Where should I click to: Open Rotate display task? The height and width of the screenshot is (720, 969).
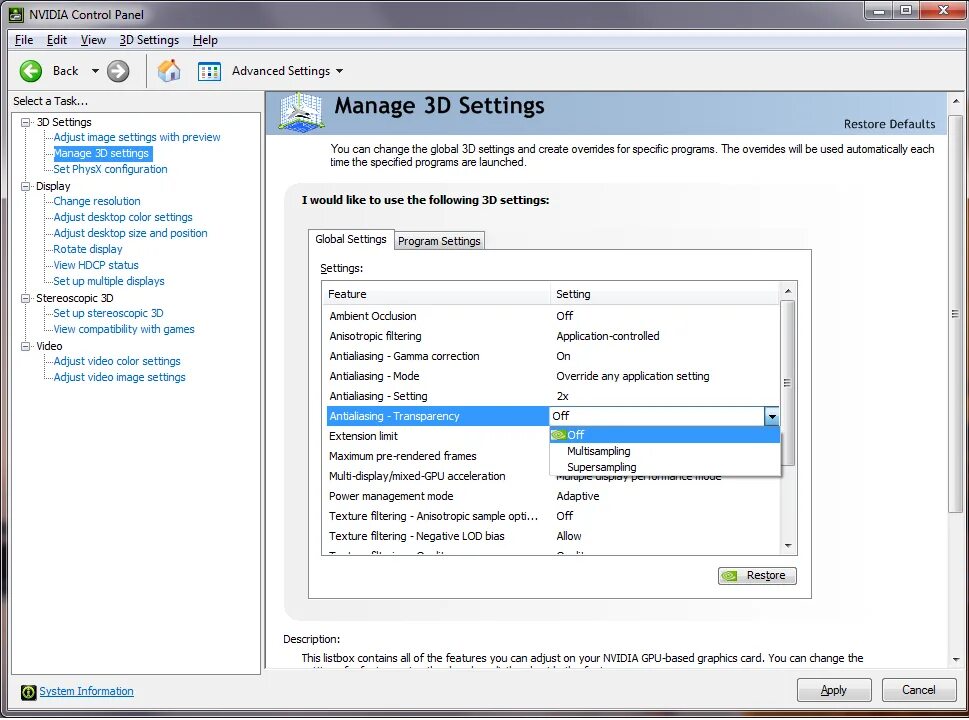pyautogui.click(x=88, y=250)
